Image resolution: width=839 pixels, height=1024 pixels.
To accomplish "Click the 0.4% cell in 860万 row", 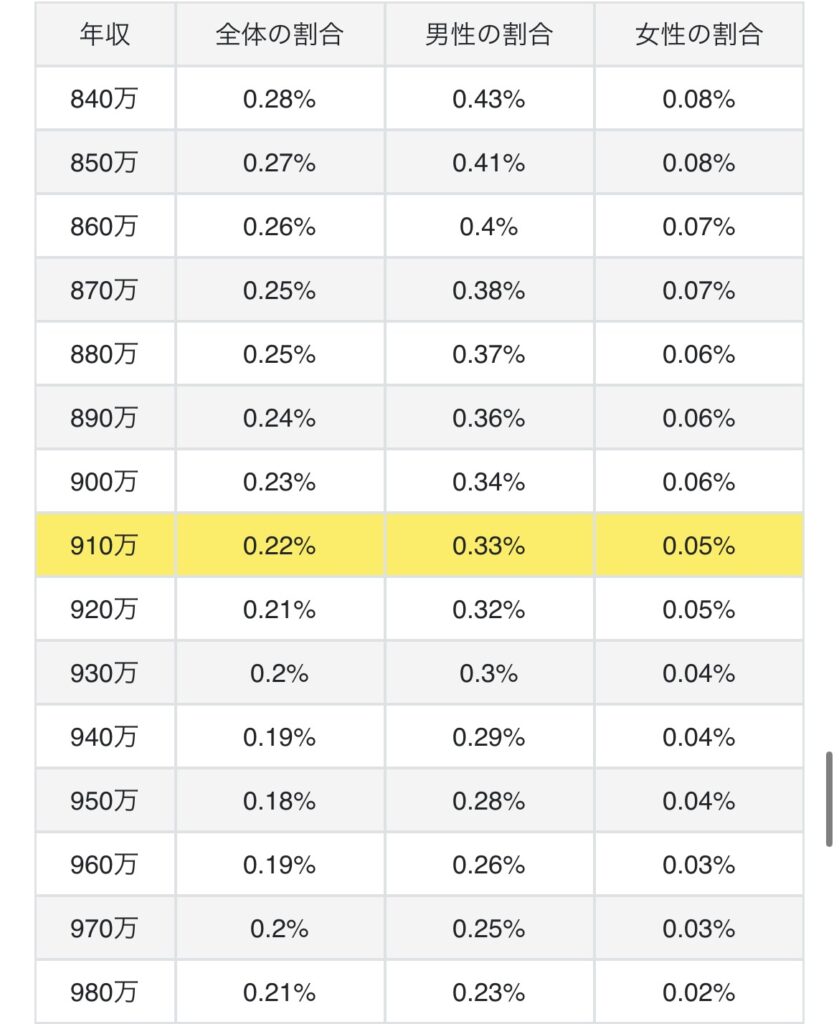I will click(490, 226).
